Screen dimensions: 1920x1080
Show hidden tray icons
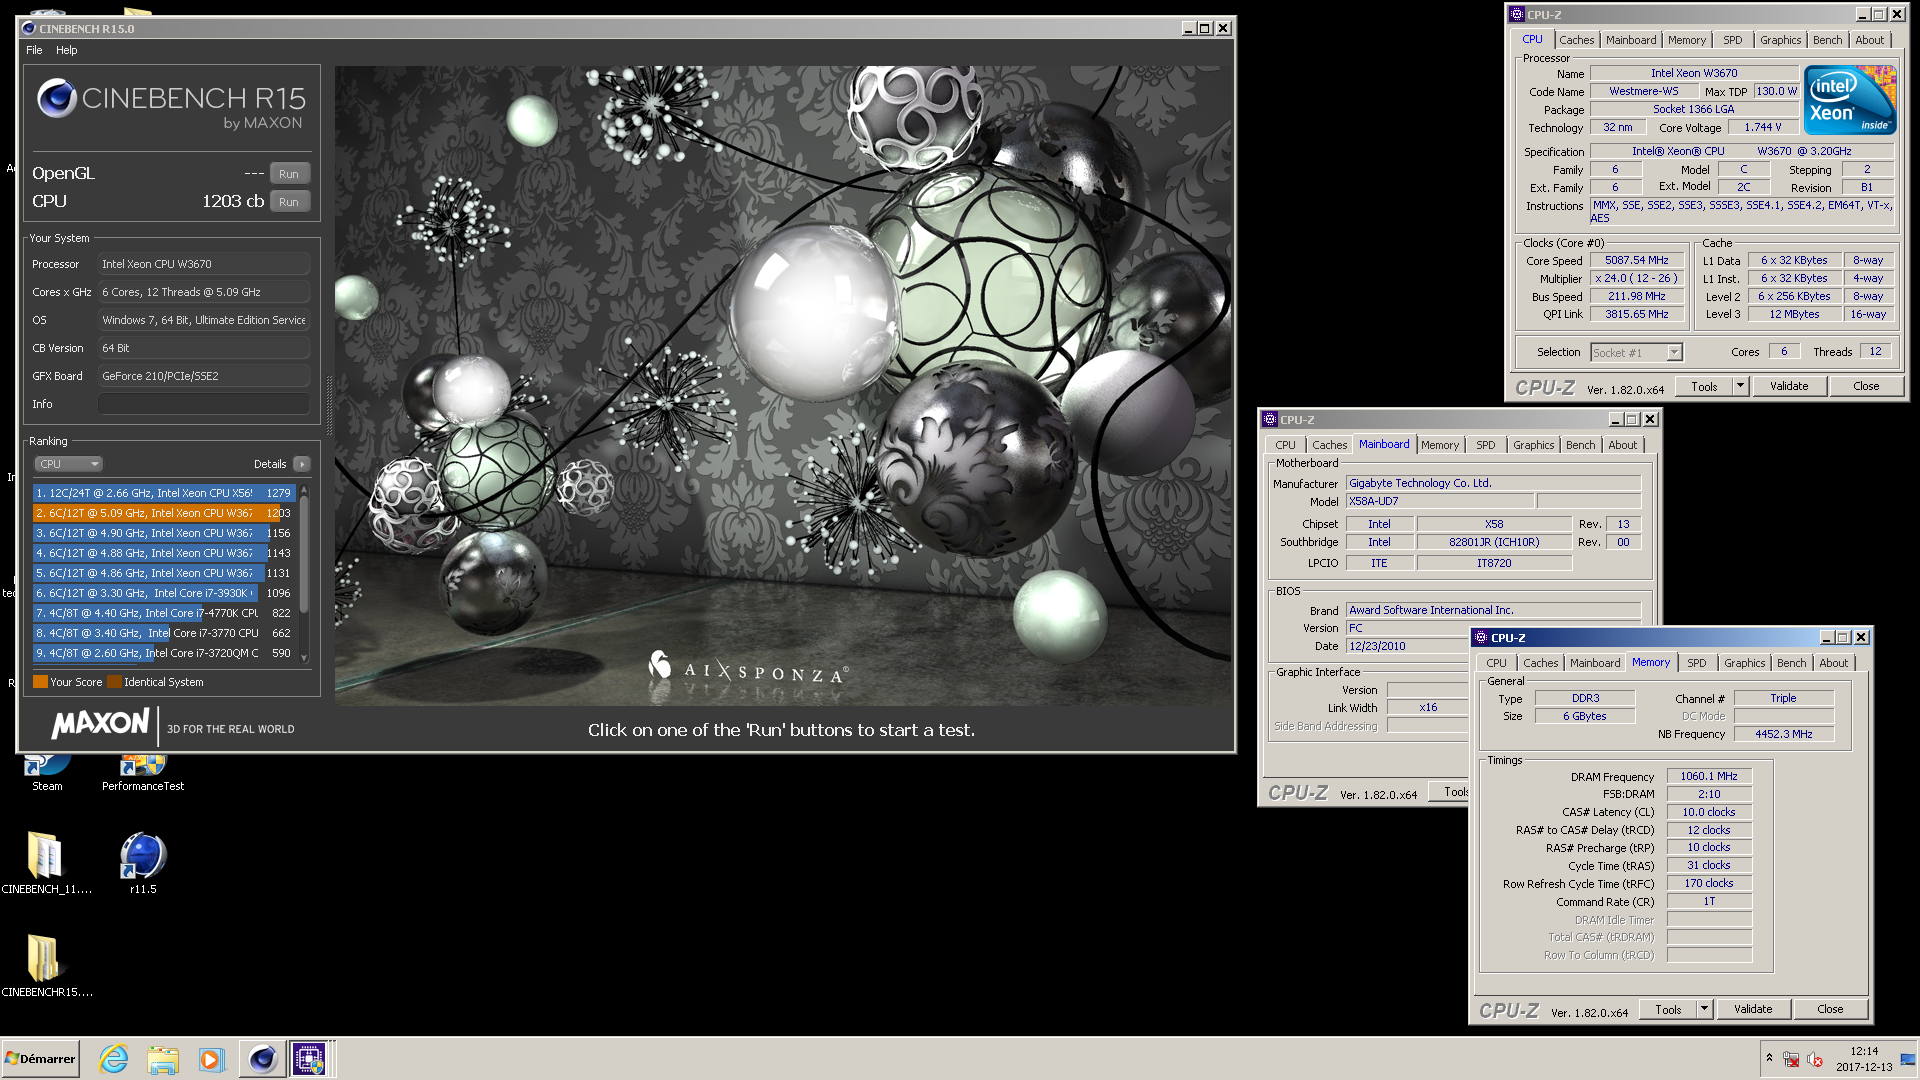pos(1769,1058)
